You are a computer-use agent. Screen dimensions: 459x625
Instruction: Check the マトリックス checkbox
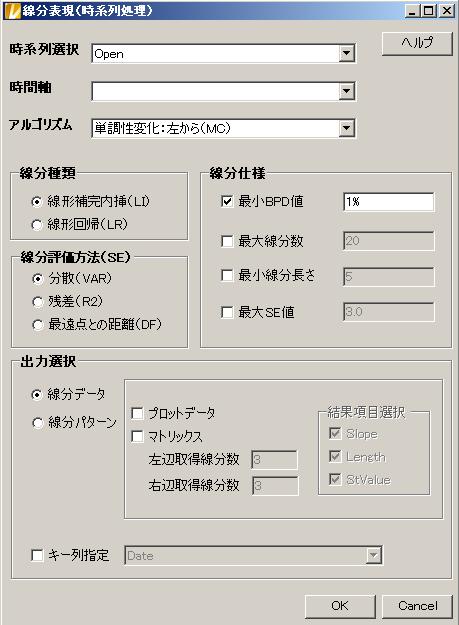click(137, 436)
